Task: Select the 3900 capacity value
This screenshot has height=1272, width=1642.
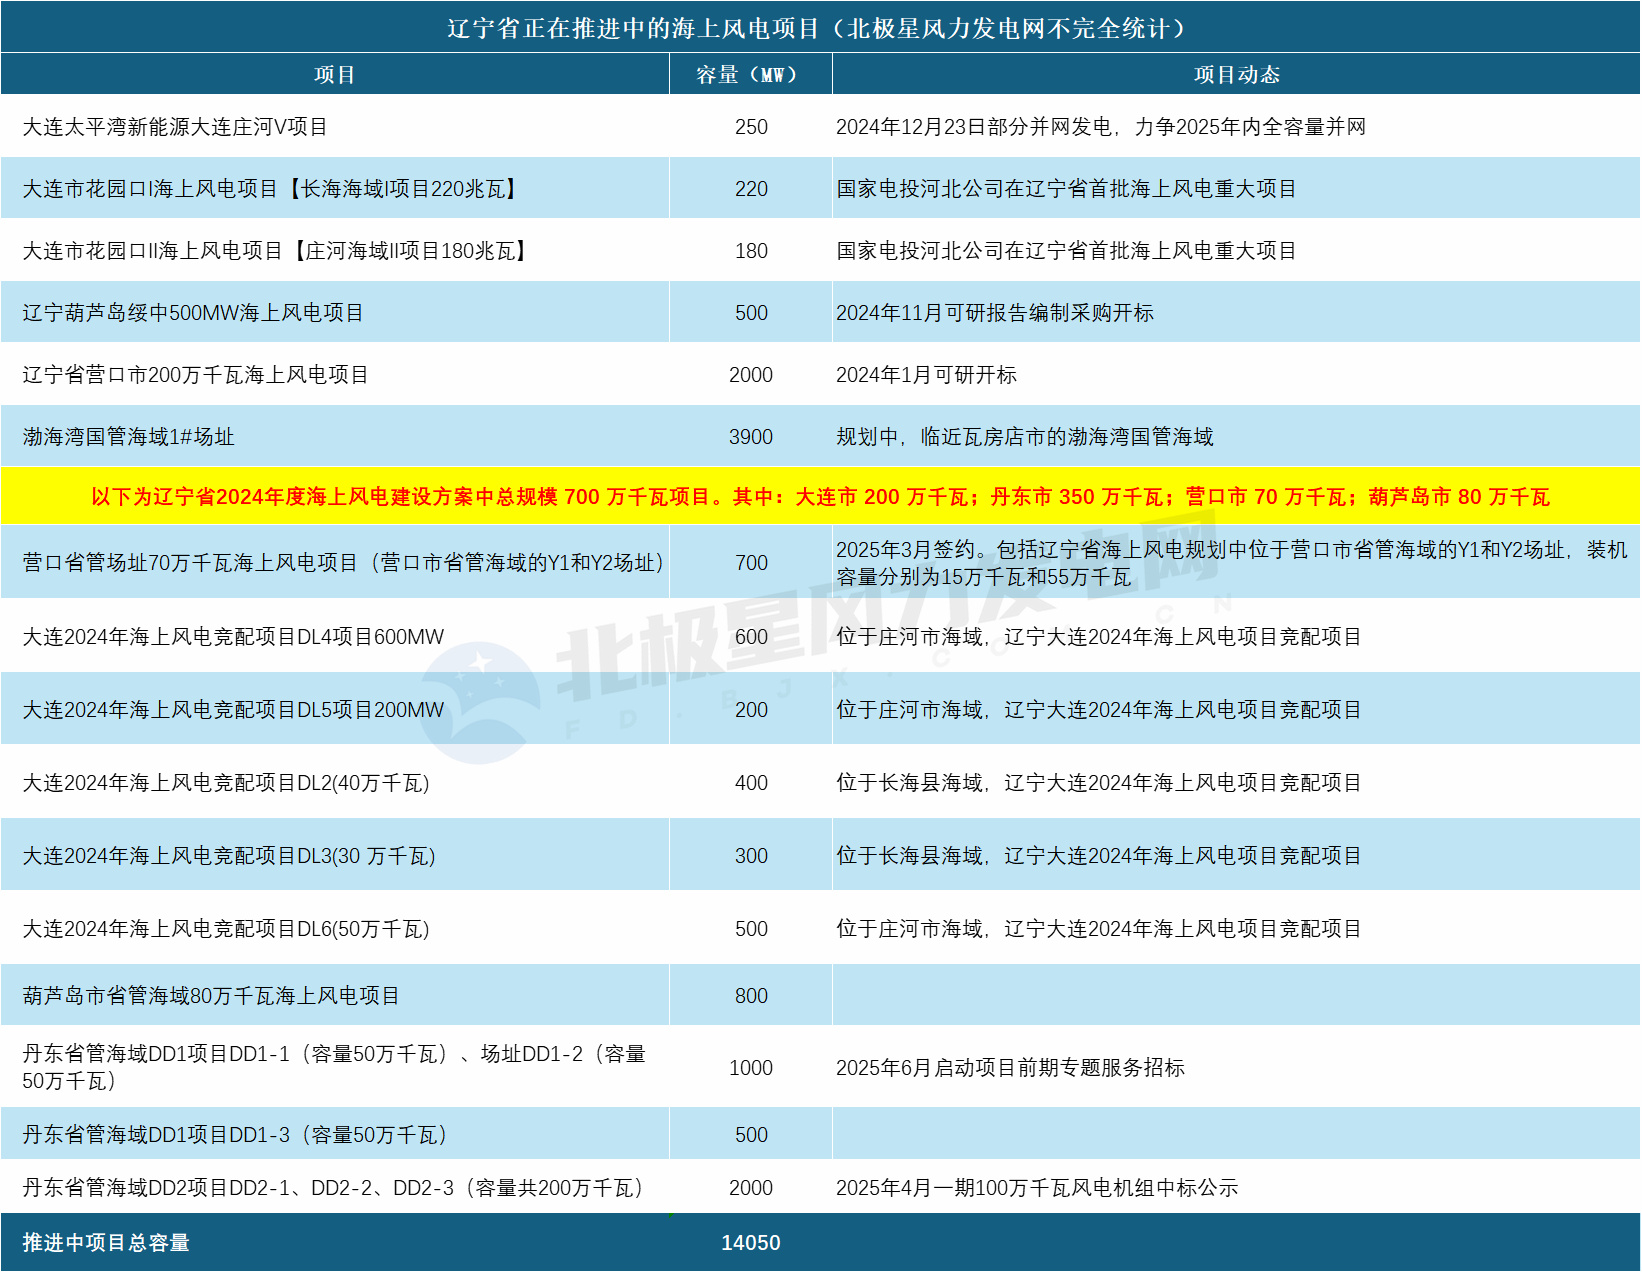Action: pos(750,437)
